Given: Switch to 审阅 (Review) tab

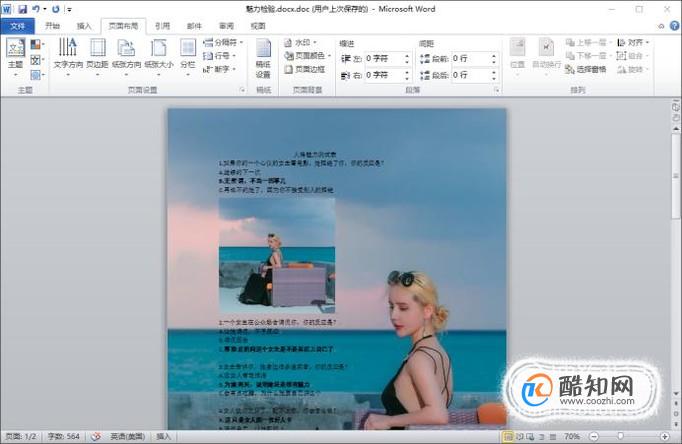Looking at the screenshot, I should tap(226, 26).
